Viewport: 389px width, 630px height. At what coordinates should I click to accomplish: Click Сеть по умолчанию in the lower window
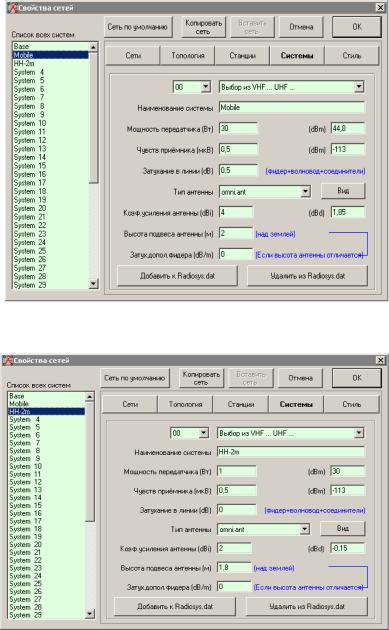[x=135, y=378]
